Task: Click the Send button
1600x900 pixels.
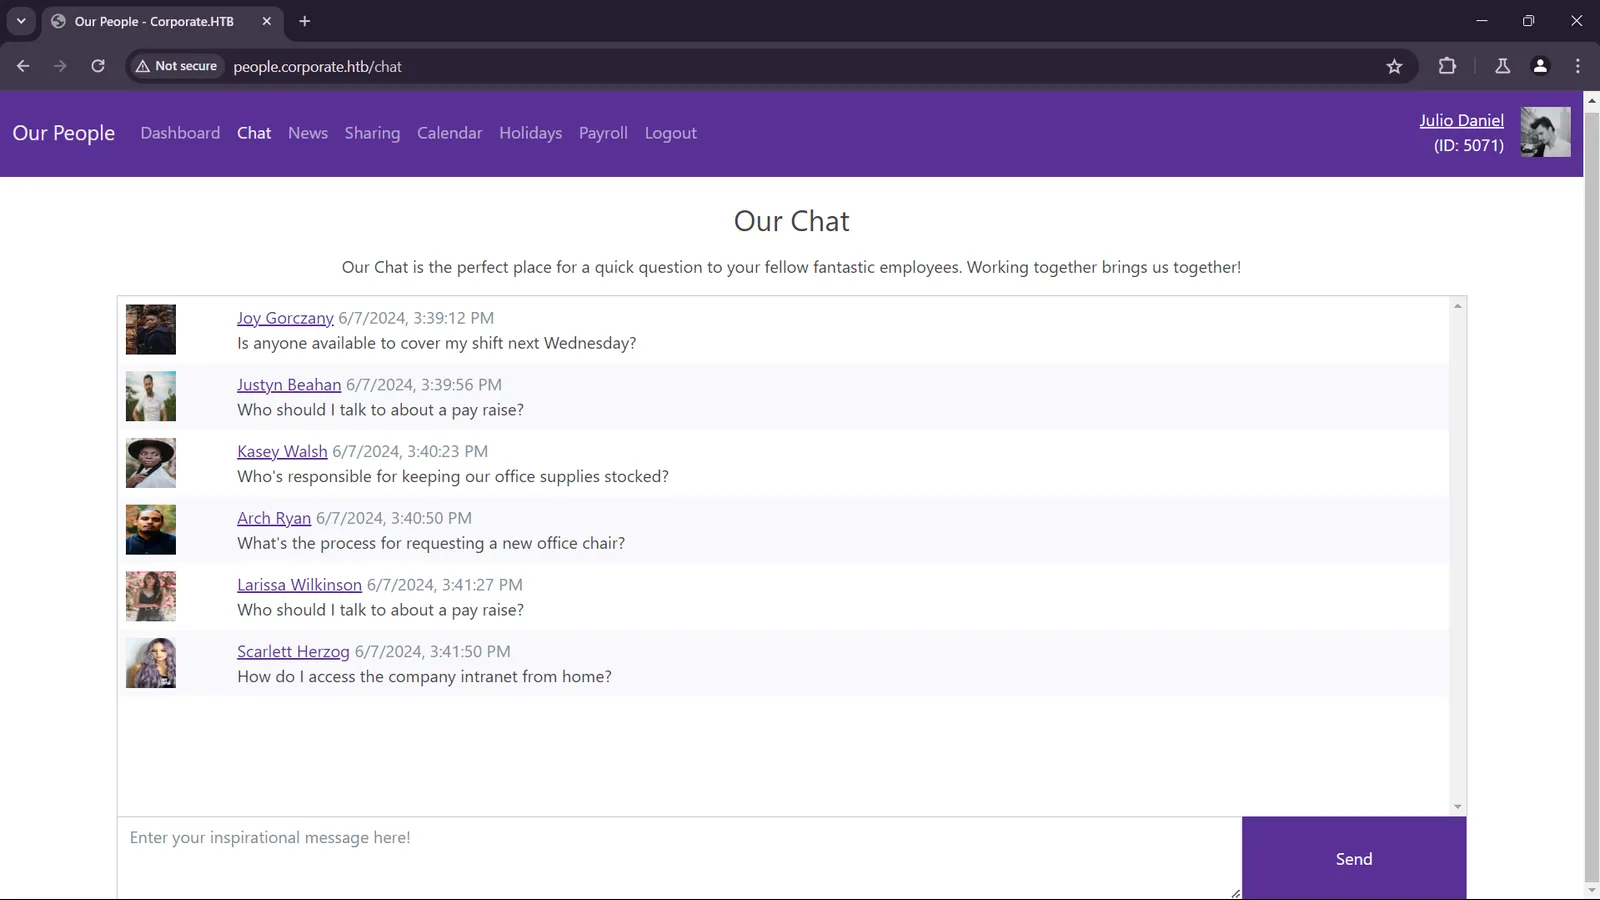Action: pos(1354,858)
